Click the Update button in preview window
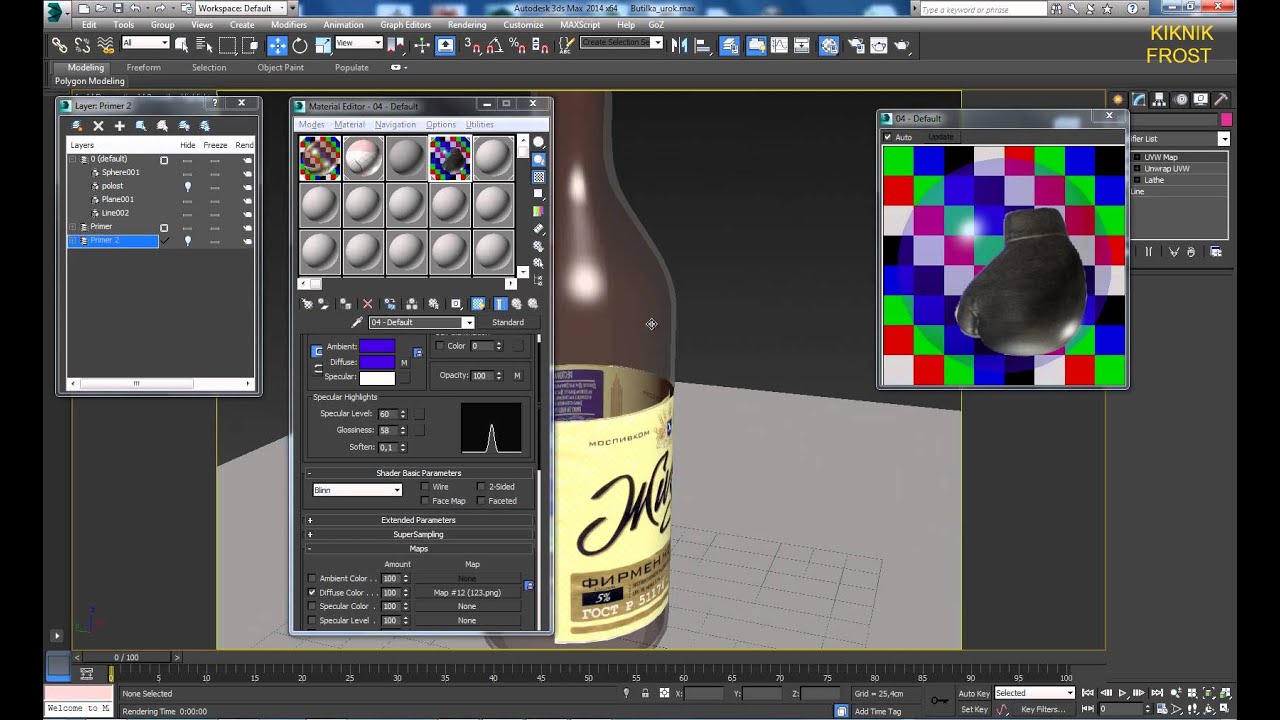The height and width of the screenshot is (720, 1280). (x=940, y=137)
